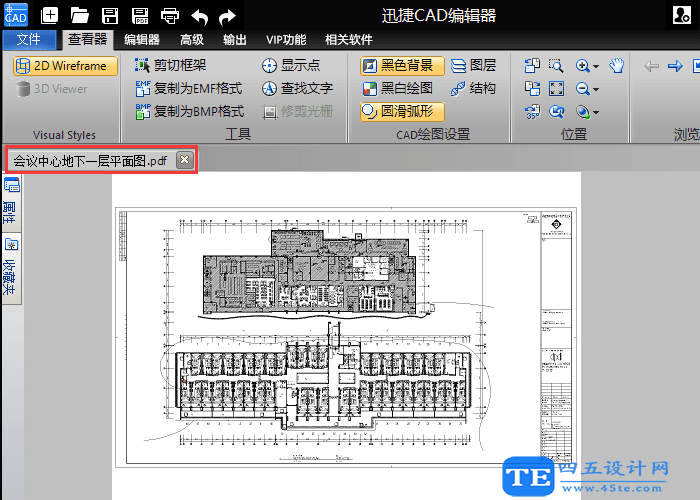
Task: Print the drawing using the printer icon
Action: (170, 16)
